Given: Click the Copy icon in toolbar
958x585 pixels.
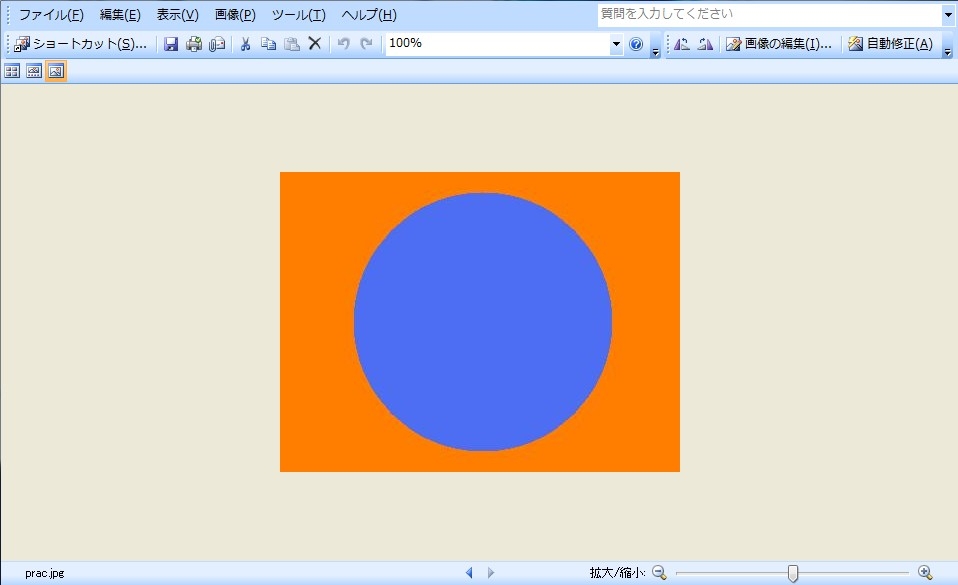Looking at the screenshot, I should click(268, 44).
